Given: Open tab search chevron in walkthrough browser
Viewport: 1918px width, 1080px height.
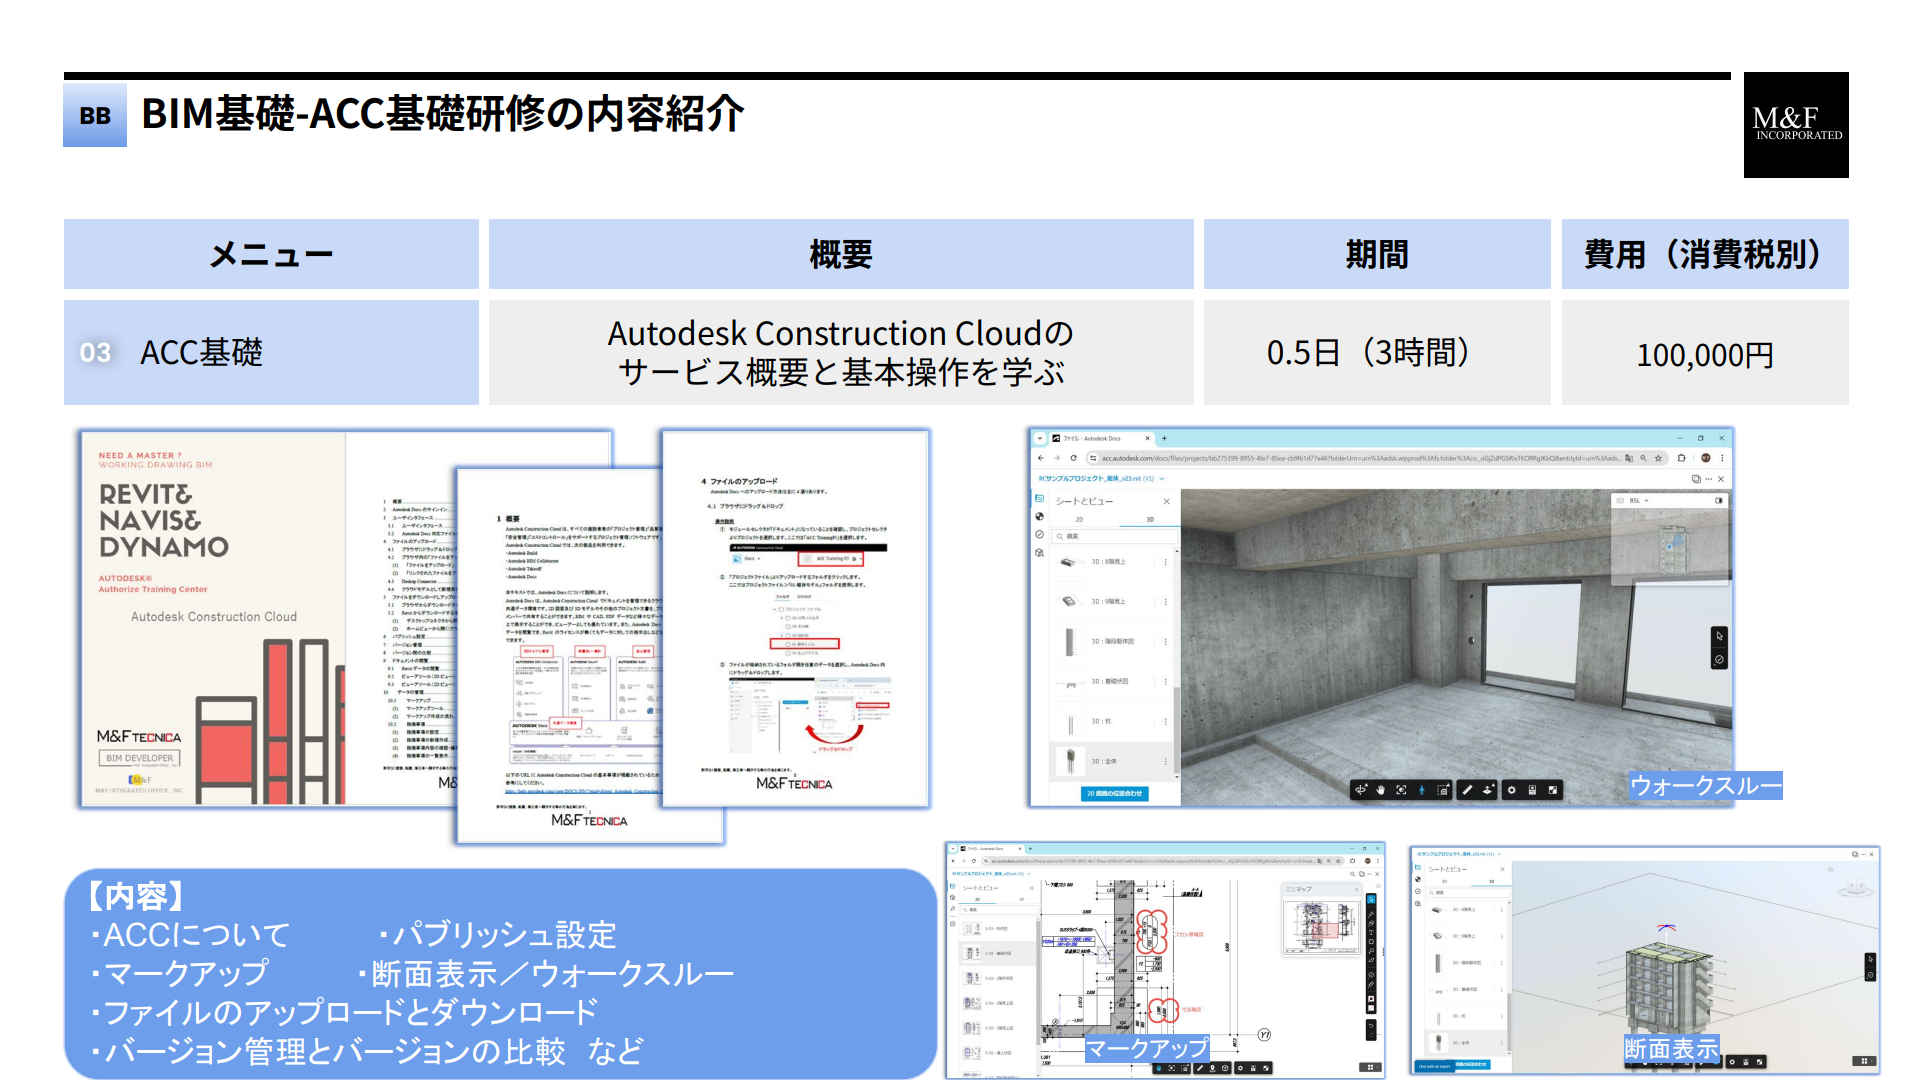Looking at the screenshot, I should click(x=1040, y=438).
